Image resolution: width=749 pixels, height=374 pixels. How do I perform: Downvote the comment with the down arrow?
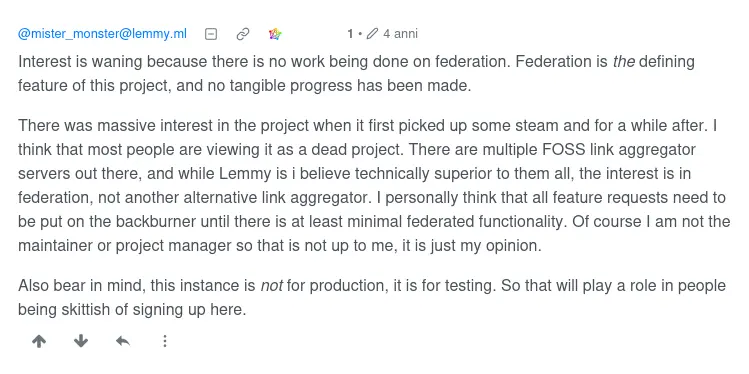point(81,341)
